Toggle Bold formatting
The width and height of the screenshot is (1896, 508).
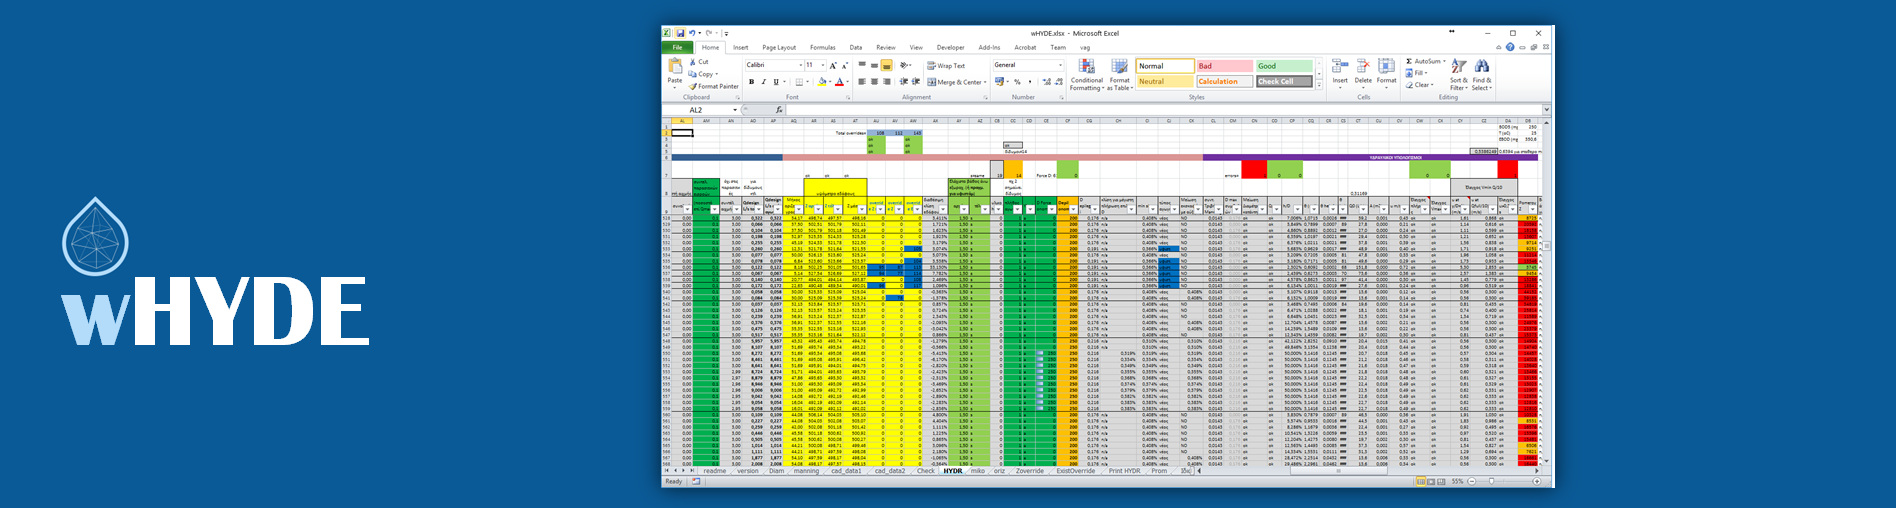tap(751, 82)
